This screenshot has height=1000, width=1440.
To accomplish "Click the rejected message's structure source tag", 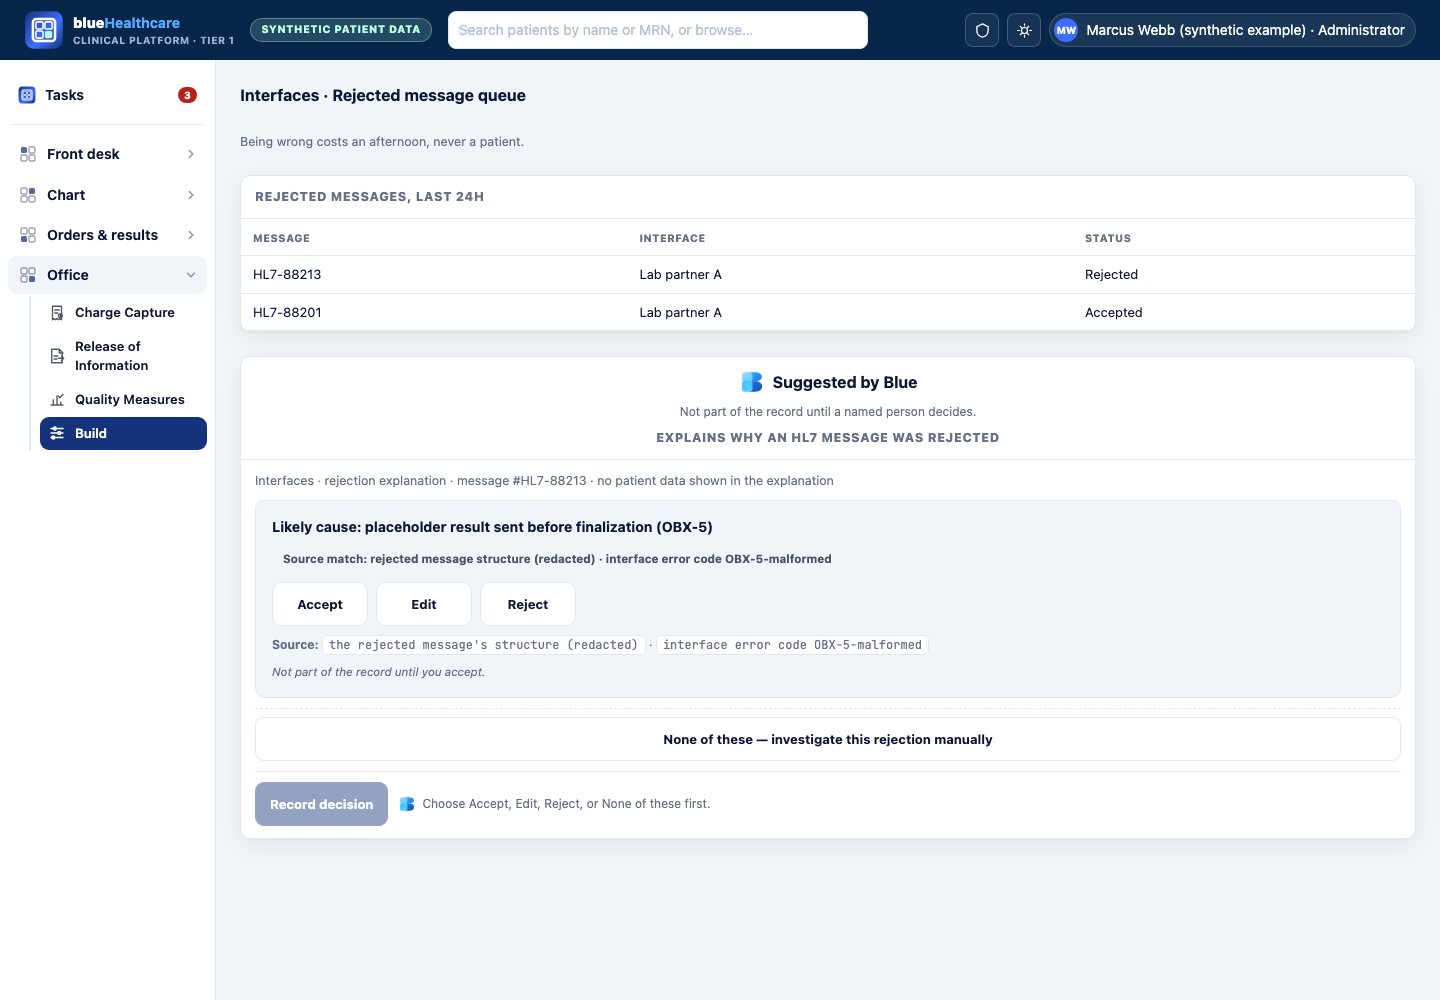I will pyautogui.click(x=483, y=645).
